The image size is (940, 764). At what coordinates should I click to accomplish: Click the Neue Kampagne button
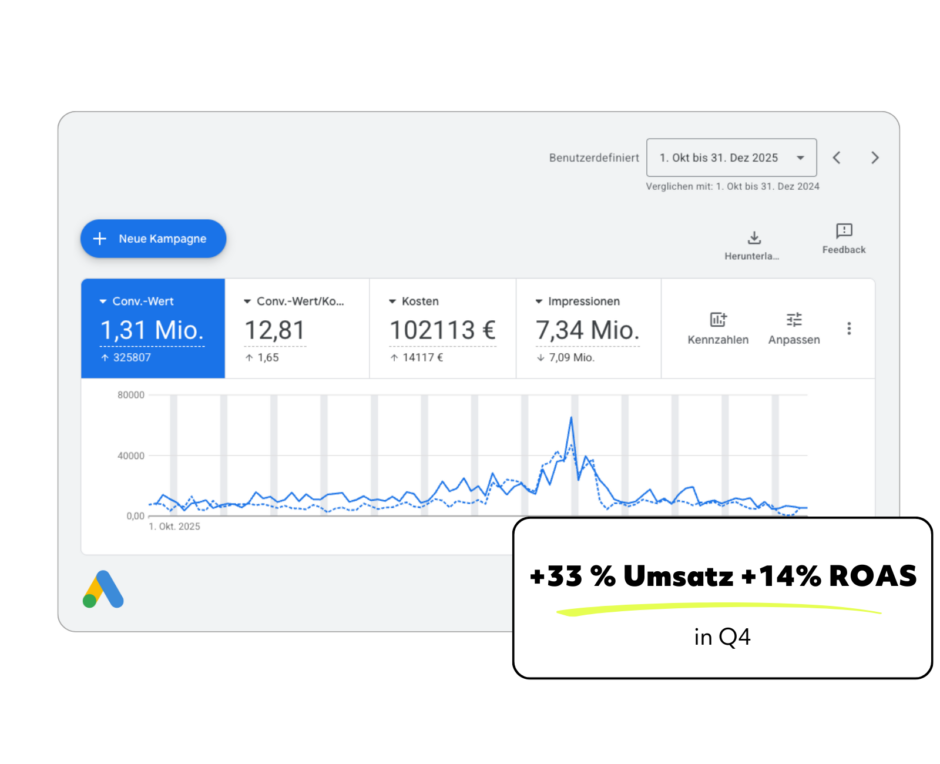coord(153,239)
